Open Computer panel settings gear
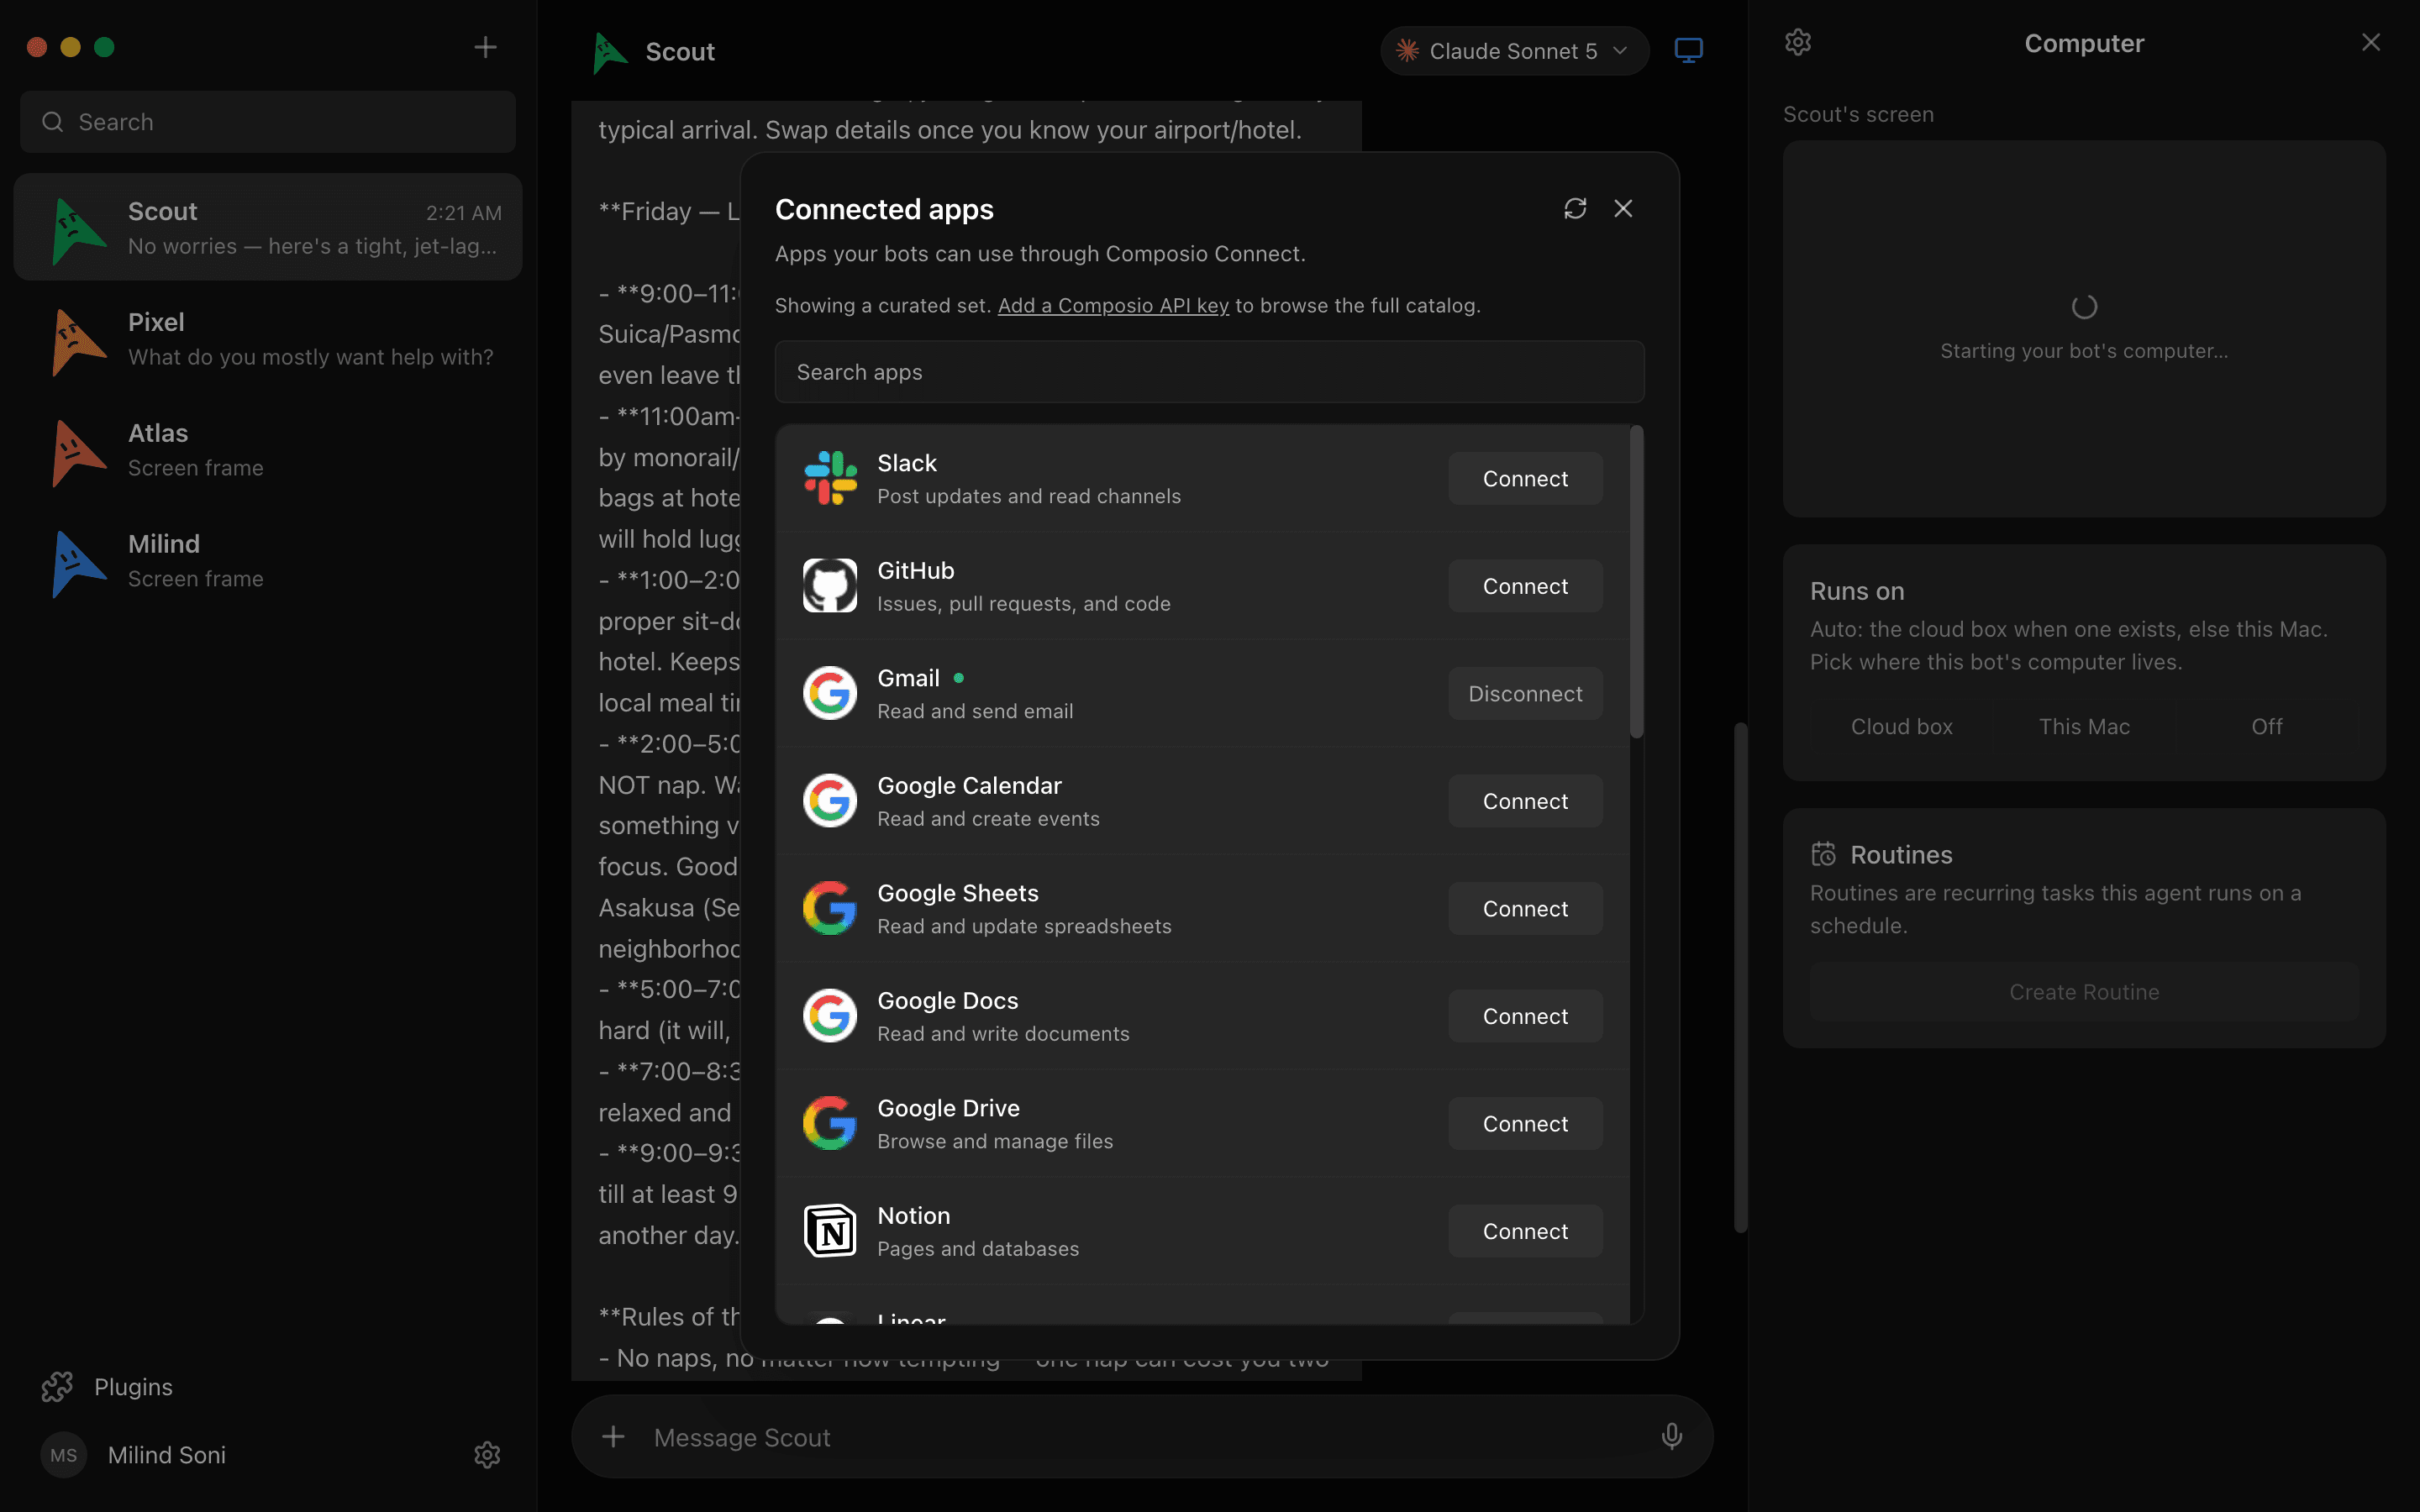The image size is (2420, 1512). (1798, 42)
